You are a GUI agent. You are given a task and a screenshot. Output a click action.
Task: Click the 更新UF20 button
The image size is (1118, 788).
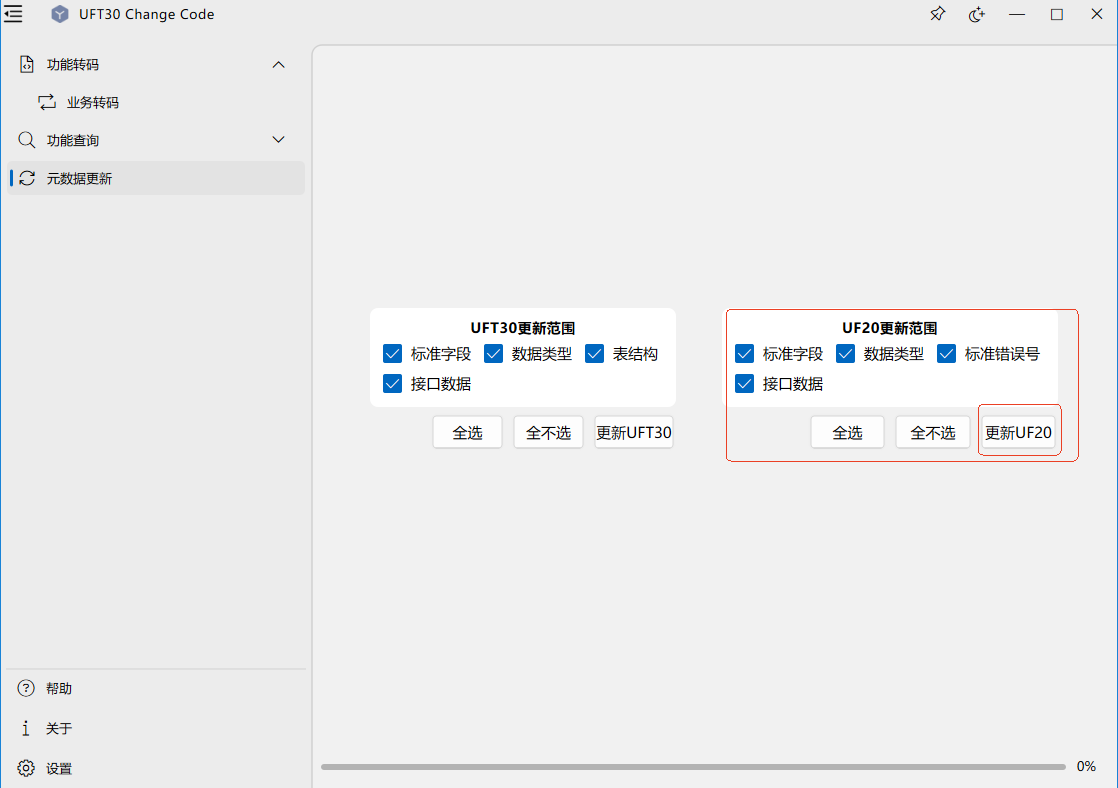coord(1018,432)
